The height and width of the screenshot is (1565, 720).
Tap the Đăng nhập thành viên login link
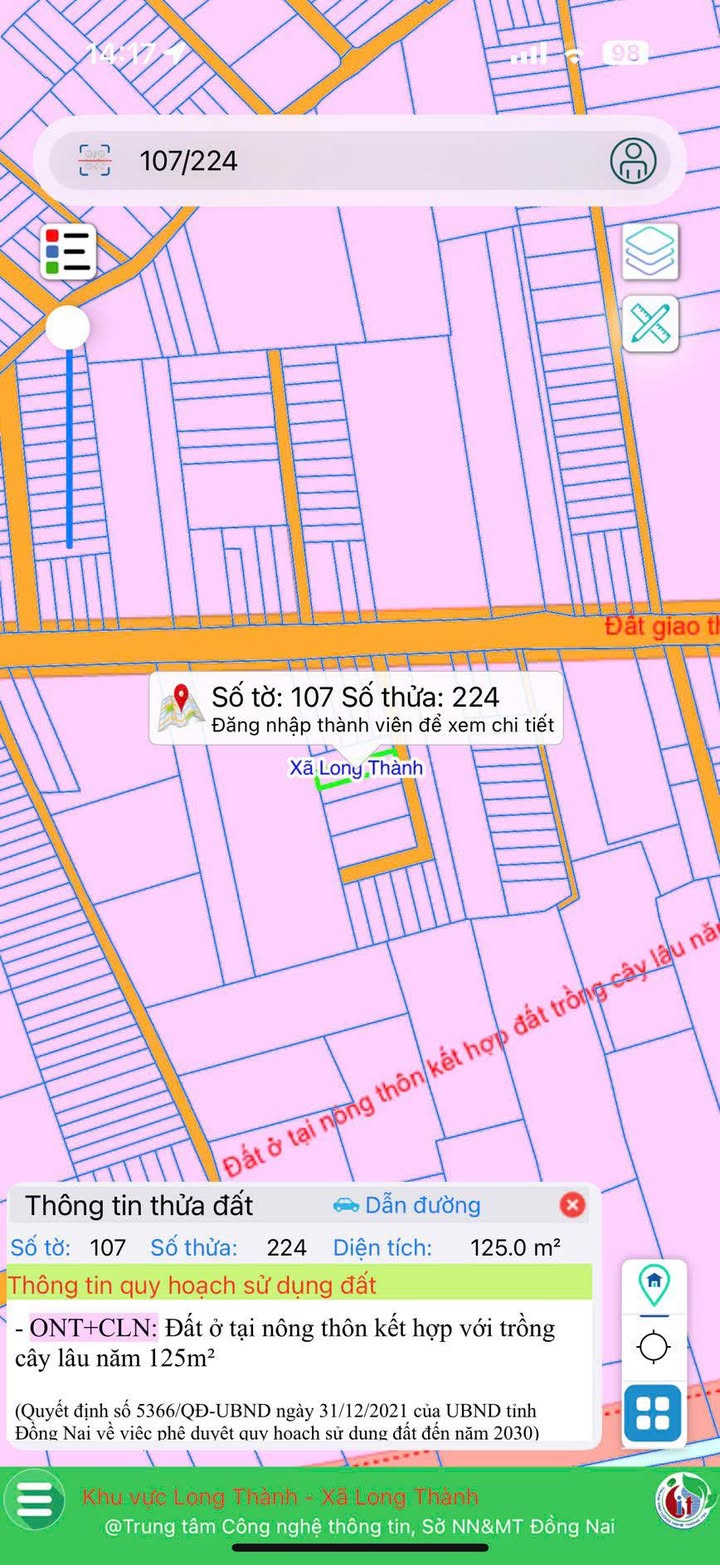click(382, 725)
